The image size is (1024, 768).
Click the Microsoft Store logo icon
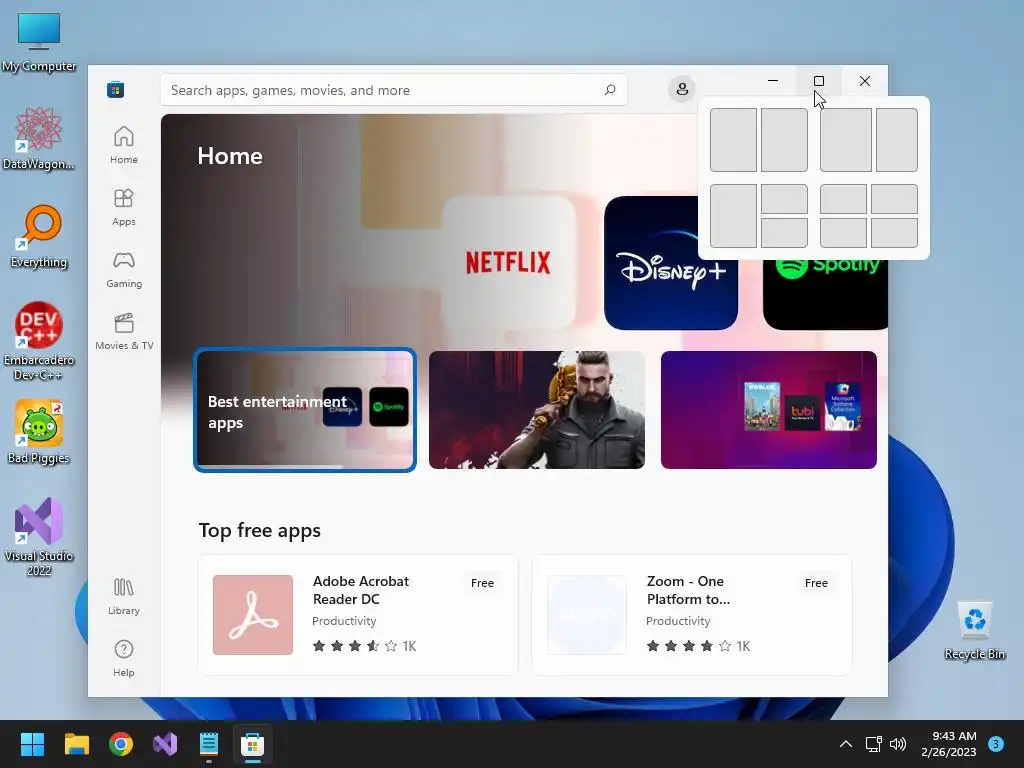point(116,89)
